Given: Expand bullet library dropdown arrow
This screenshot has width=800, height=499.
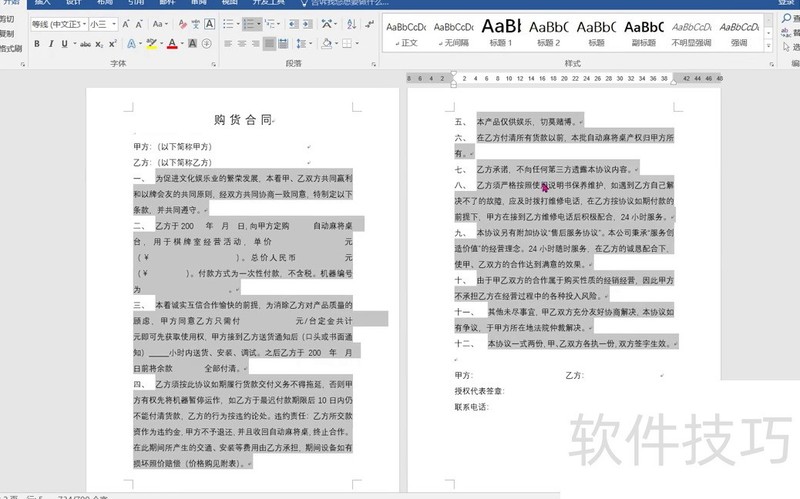Looking at the screenshot, I should [x=237, y=24].
